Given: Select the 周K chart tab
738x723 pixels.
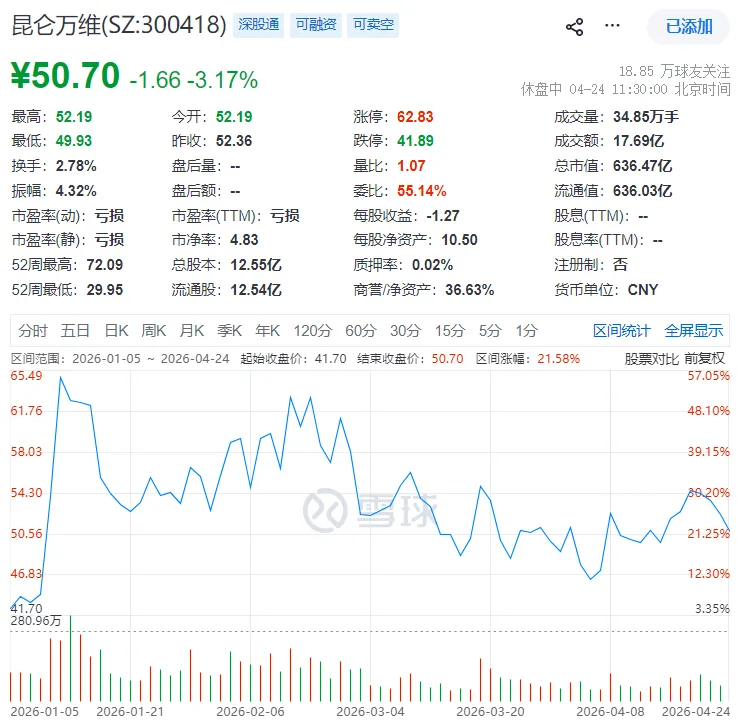Looking at the screenshot, I should pyautogui.click(x=153, y=331).
